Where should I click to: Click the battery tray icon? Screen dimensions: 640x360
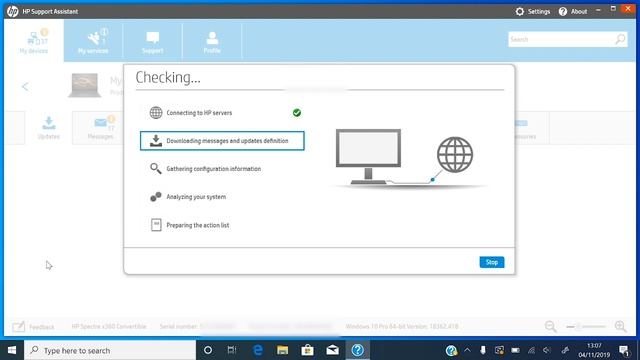[516, 350]
